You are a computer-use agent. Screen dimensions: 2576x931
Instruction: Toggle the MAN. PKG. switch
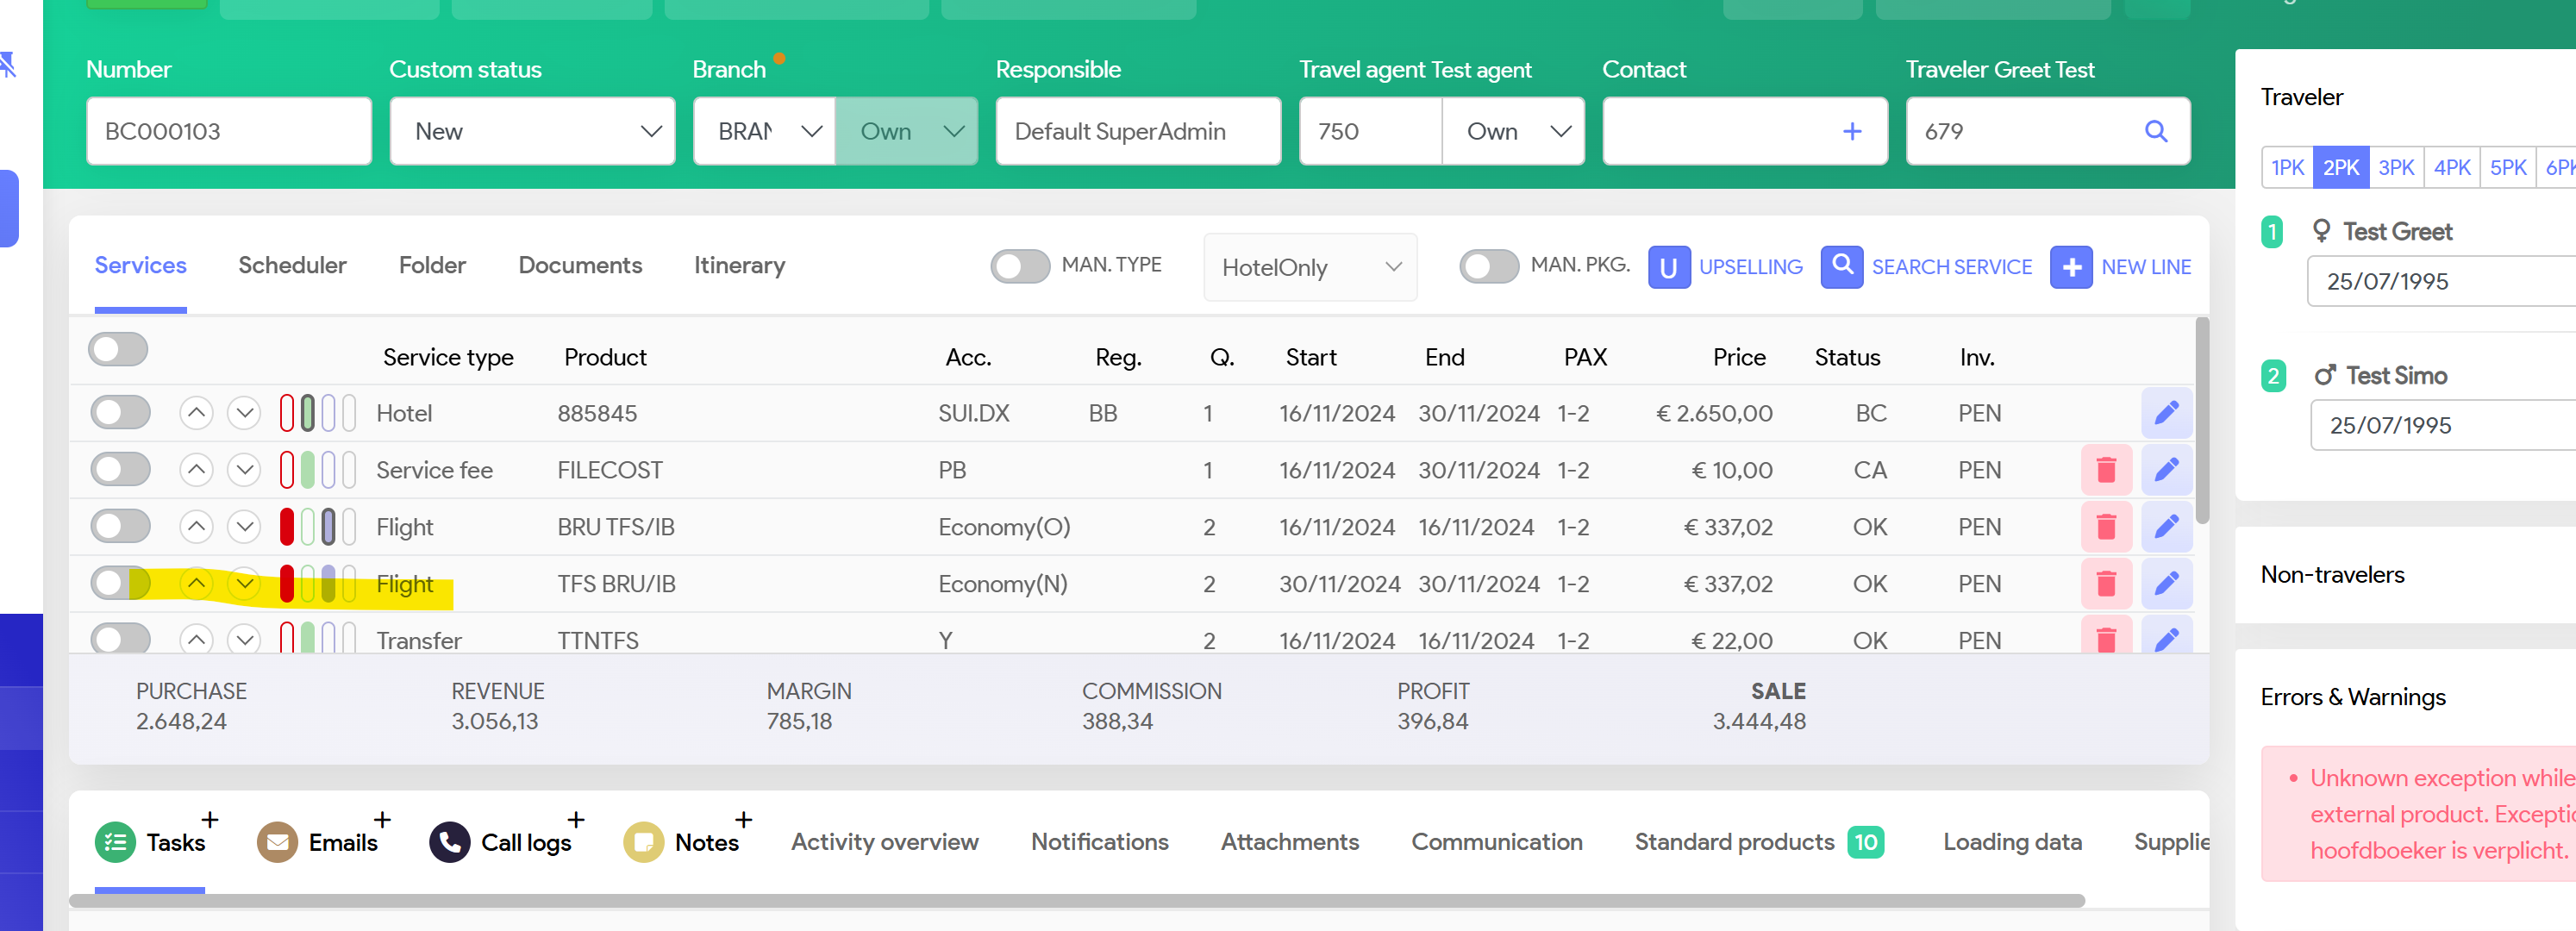tap(1488, 266)
